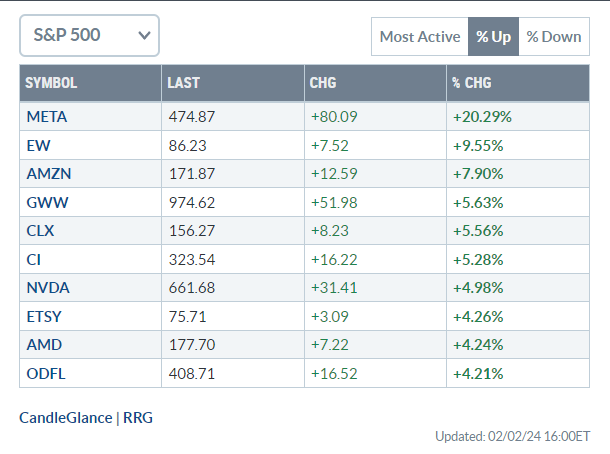
Task: Open the GWW ticker link
Action: click(x=45, y=202)
